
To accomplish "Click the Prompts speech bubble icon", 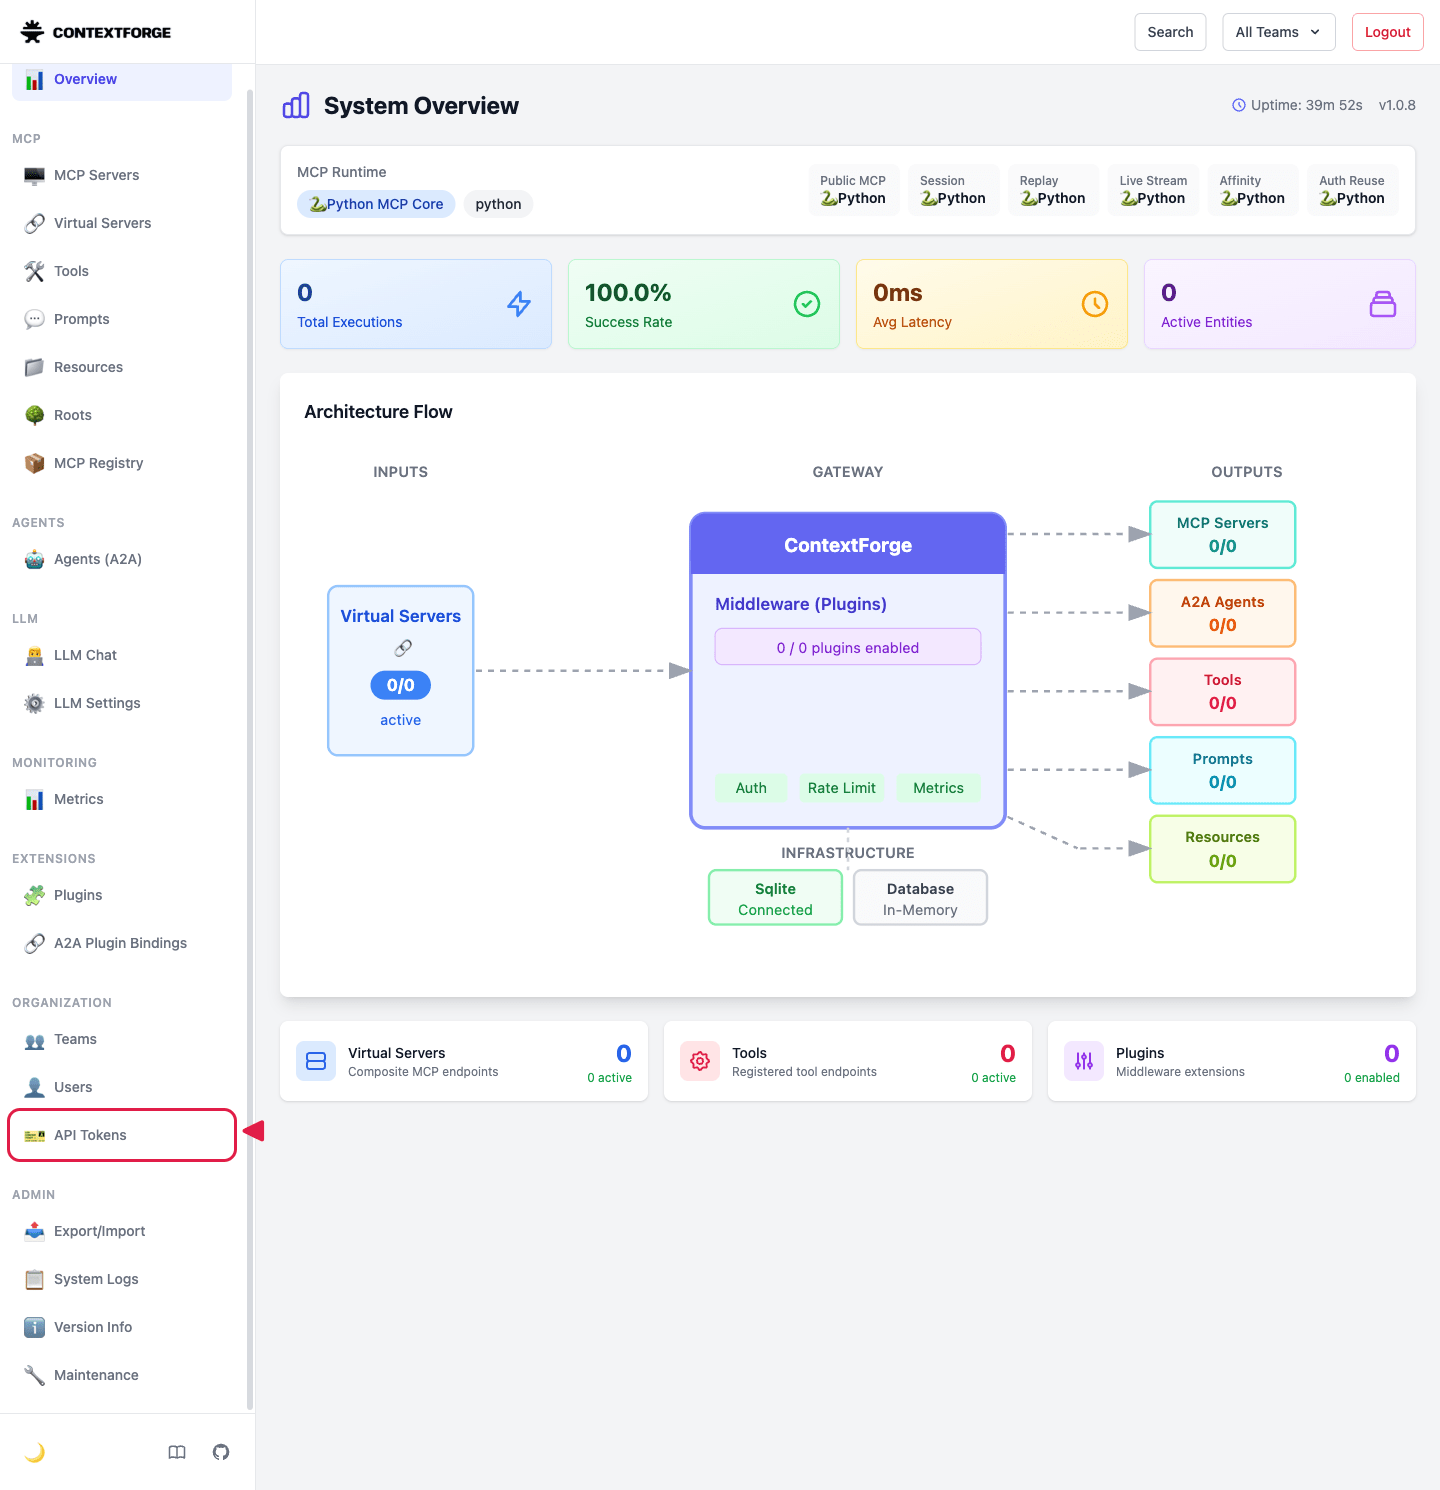I will click(34, 319).
